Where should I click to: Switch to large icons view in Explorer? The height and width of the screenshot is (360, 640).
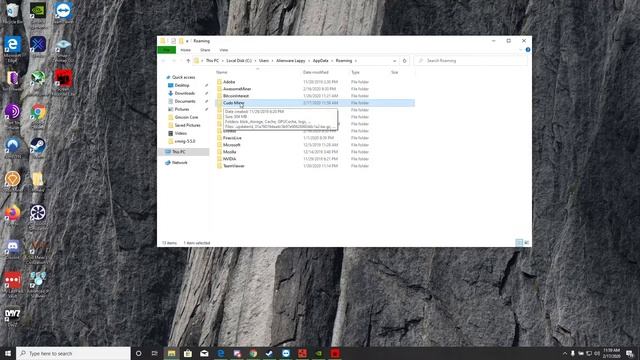coord(527,243)
